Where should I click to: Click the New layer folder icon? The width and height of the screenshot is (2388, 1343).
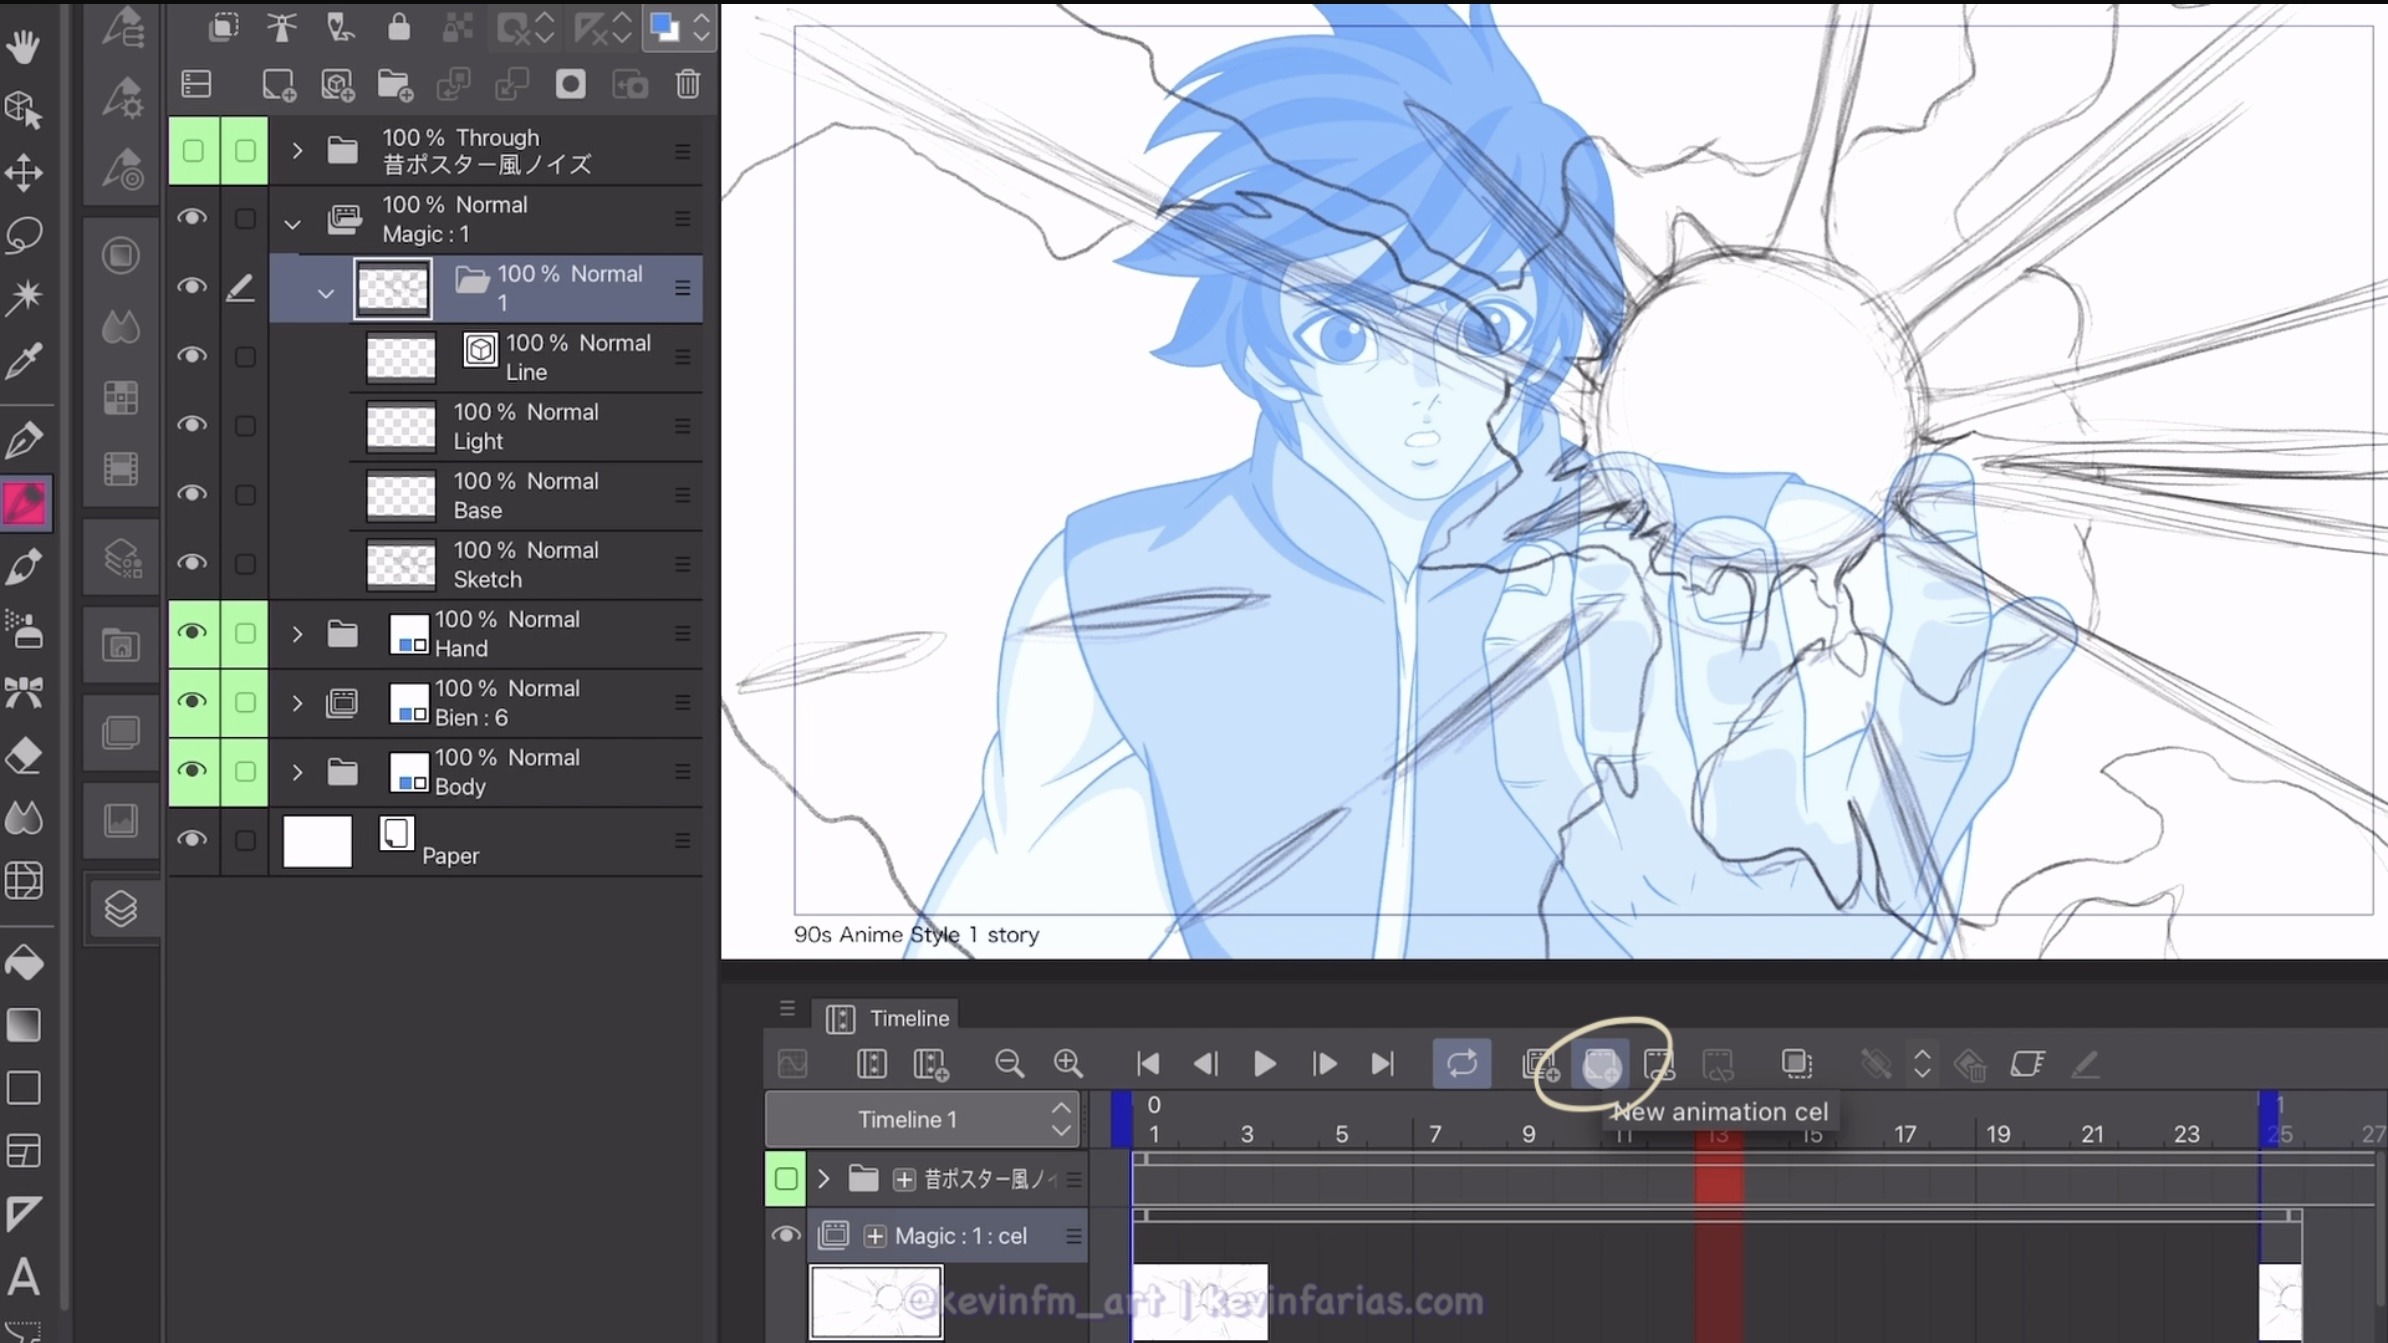point(394,85)
